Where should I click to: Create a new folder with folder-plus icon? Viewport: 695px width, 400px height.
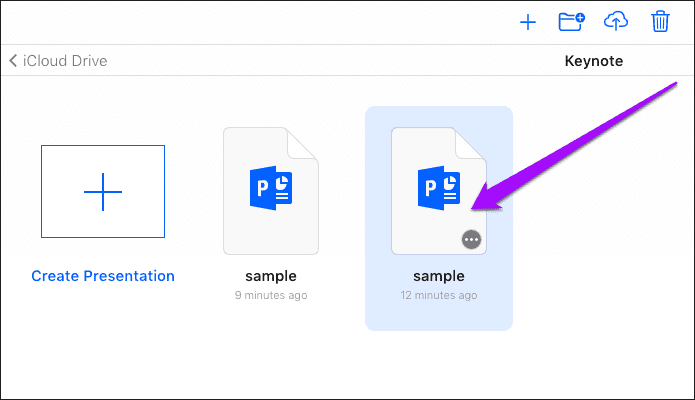pyautogui.click(x=571, y=21)
